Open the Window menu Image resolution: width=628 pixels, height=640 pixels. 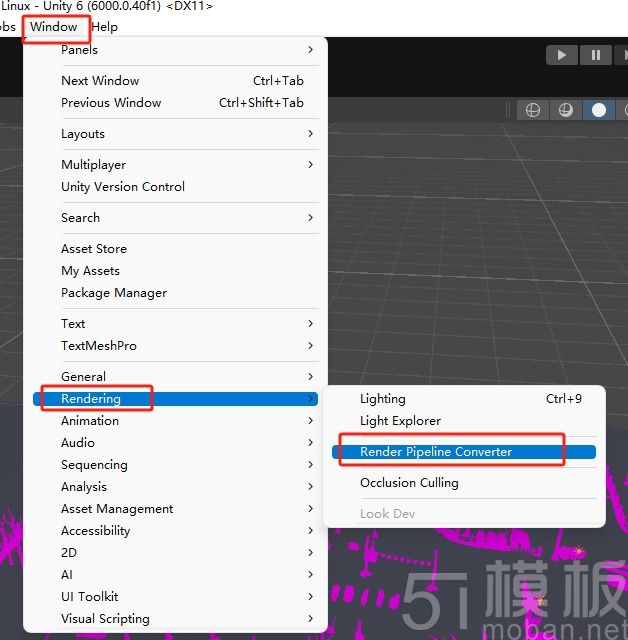[54, 27]
